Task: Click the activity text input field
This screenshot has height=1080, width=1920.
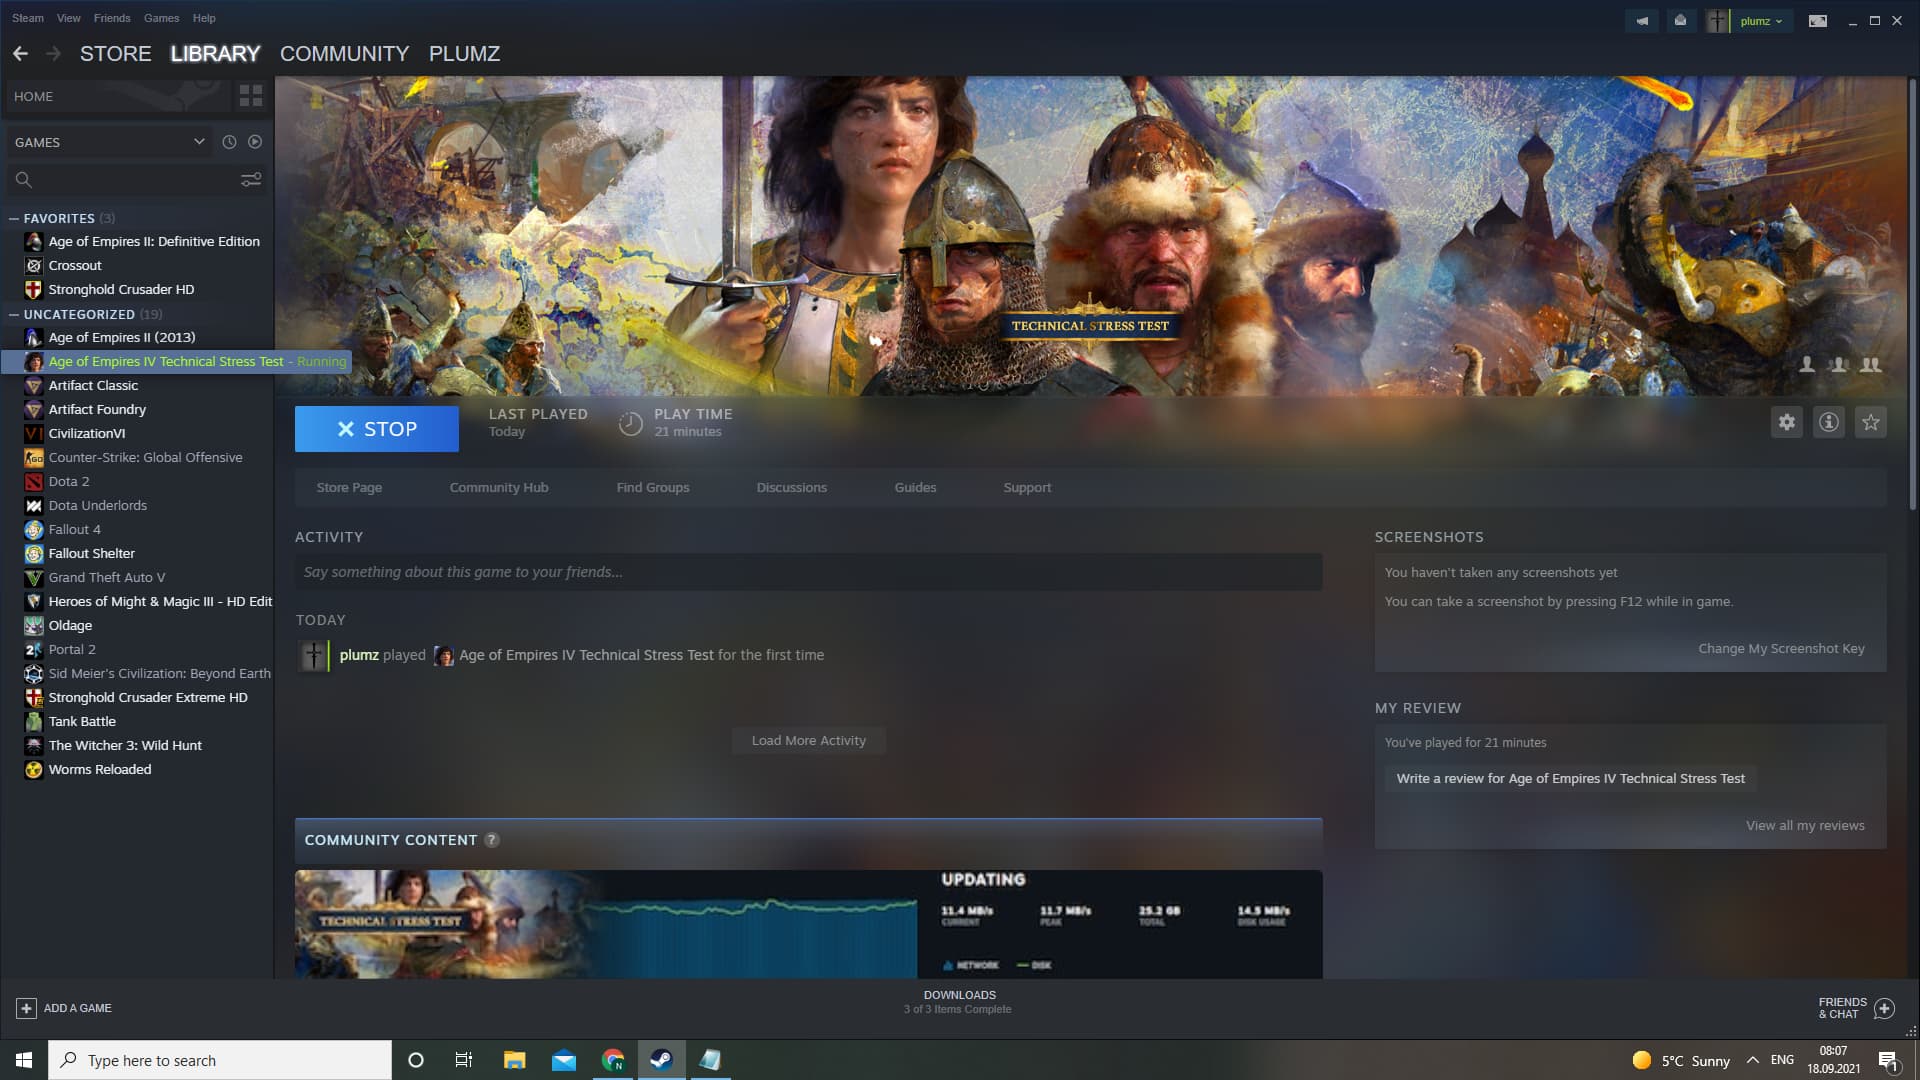Action: pos(807,571)
